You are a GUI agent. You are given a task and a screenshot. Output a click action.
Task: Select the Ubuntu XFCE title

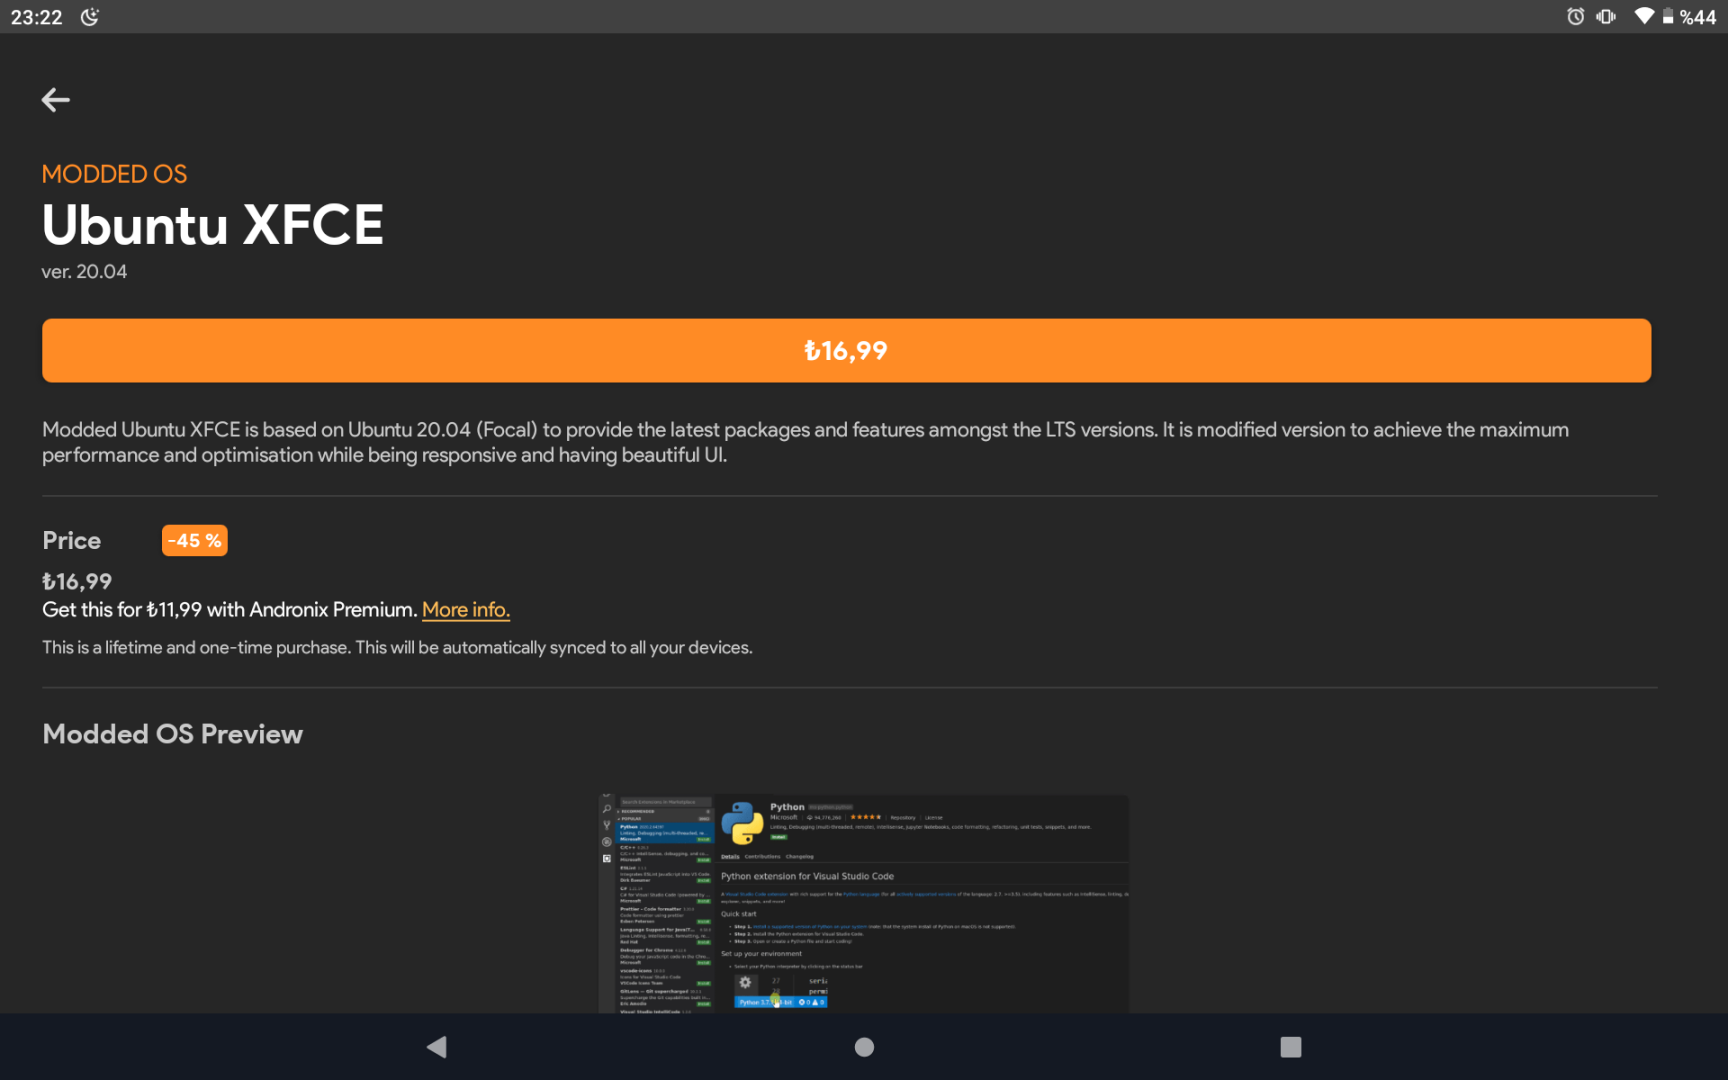[213, 224]
